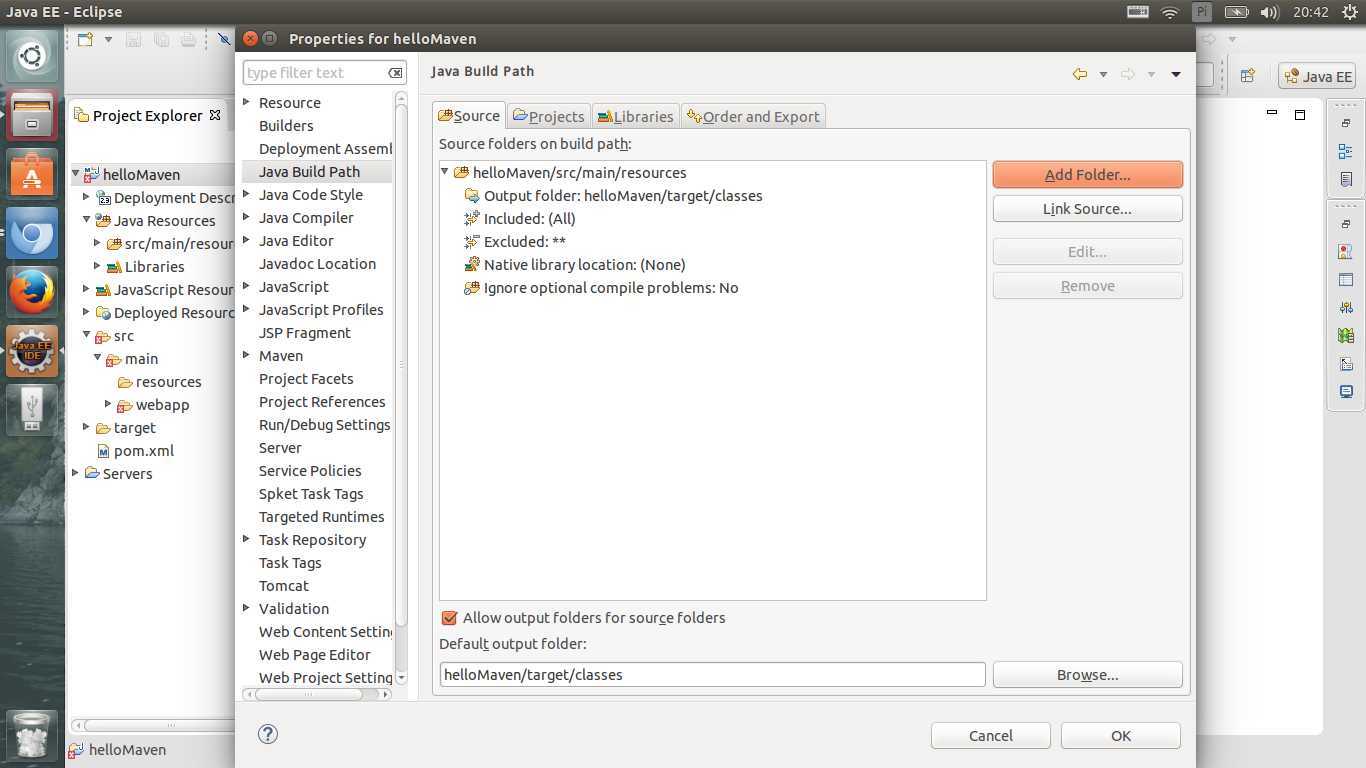
Task: Launch Ubuntu Software Center from launcher
Action: point(31,174)
